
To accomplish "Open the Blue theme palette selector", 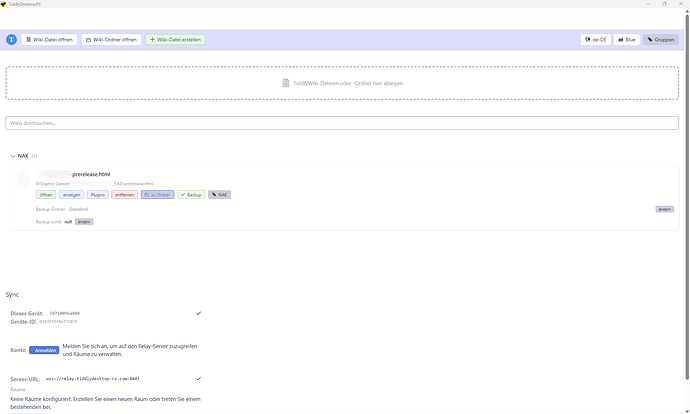I will [627, 40].
